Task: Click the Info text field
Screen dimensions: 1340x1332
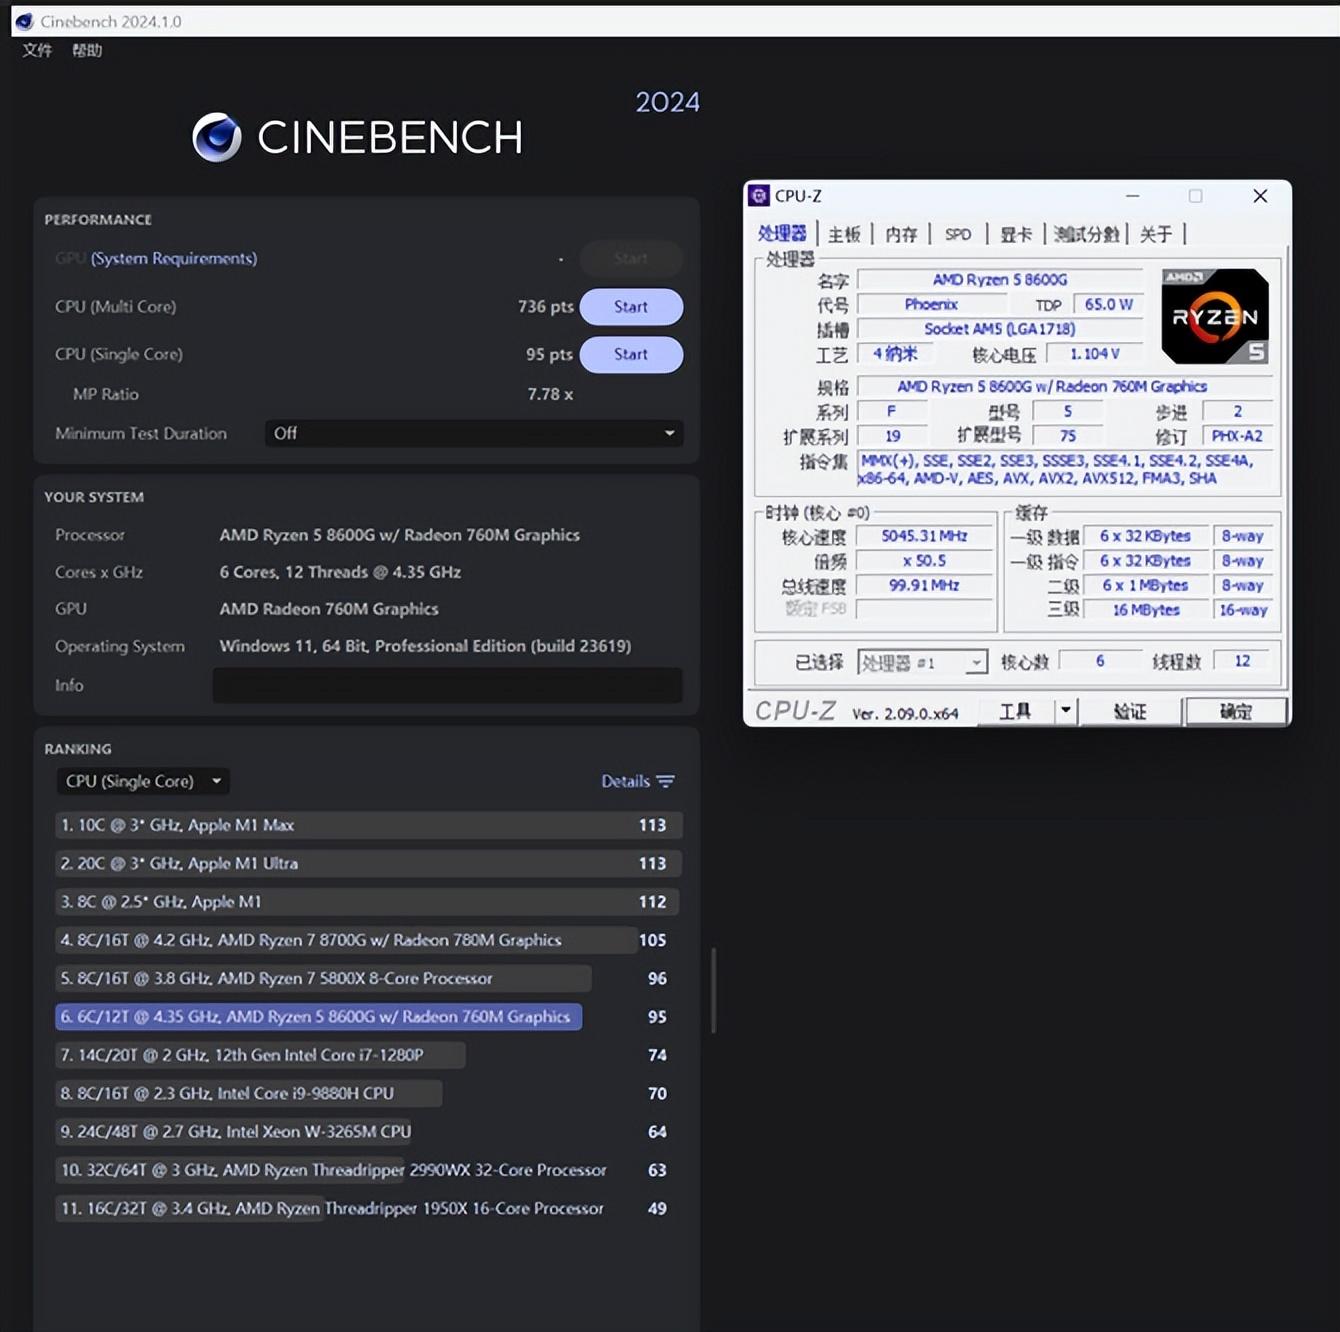Action: tap(447, 685)
